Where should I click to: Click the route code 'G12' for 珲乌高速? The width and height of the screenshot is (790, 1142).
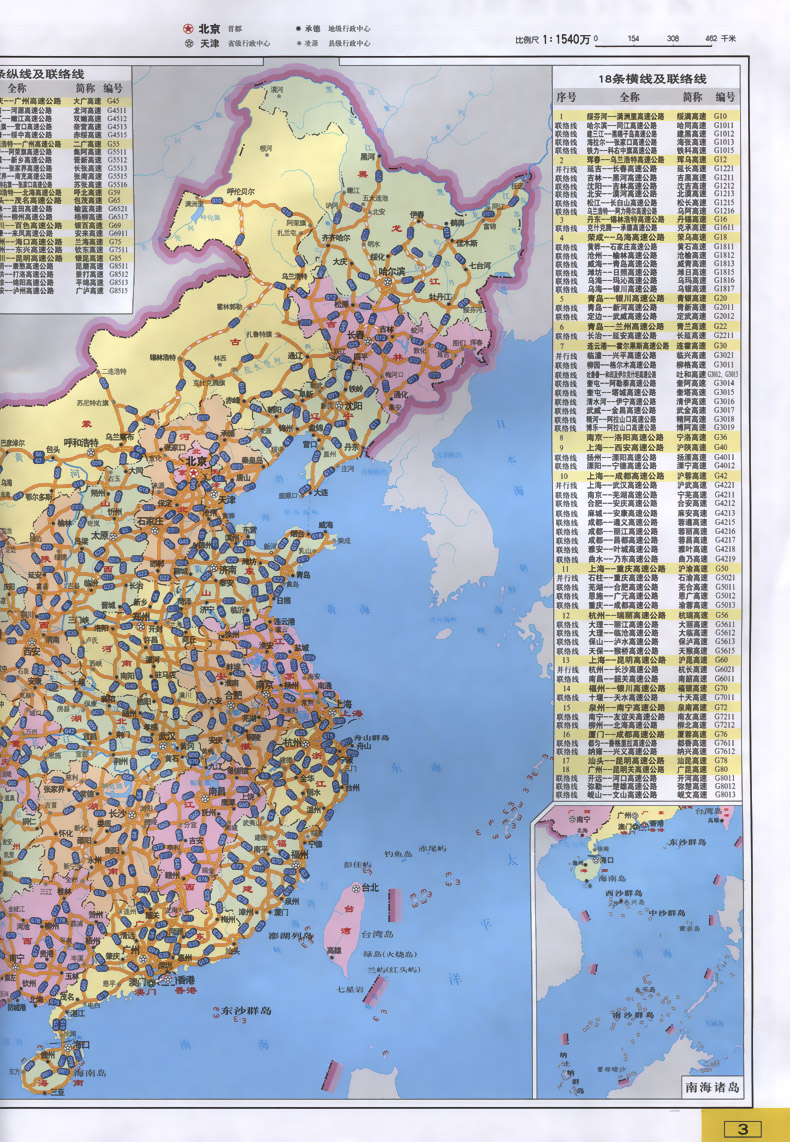[x=720, y=160]
